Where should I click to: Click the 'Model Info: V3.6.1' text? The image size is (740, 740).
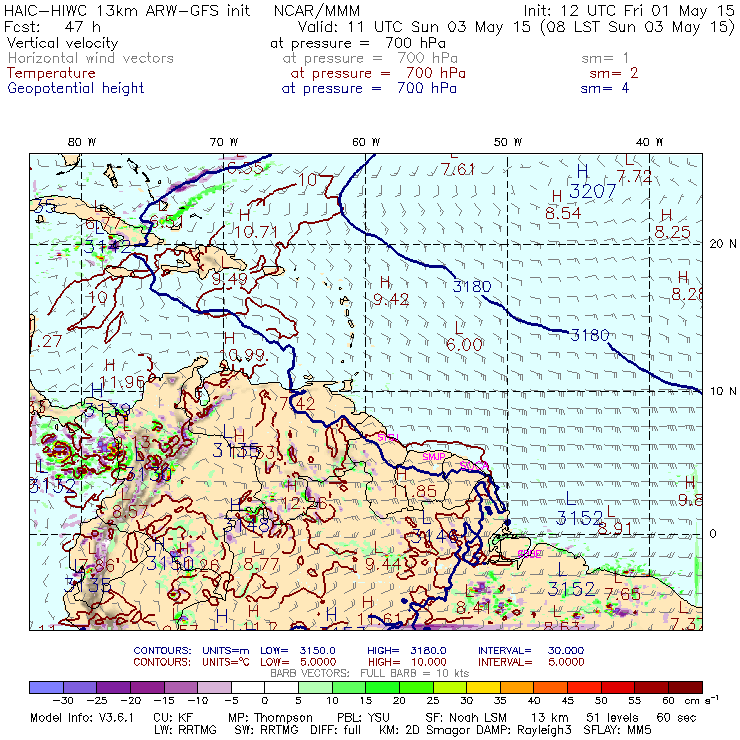tap(82, 718)
